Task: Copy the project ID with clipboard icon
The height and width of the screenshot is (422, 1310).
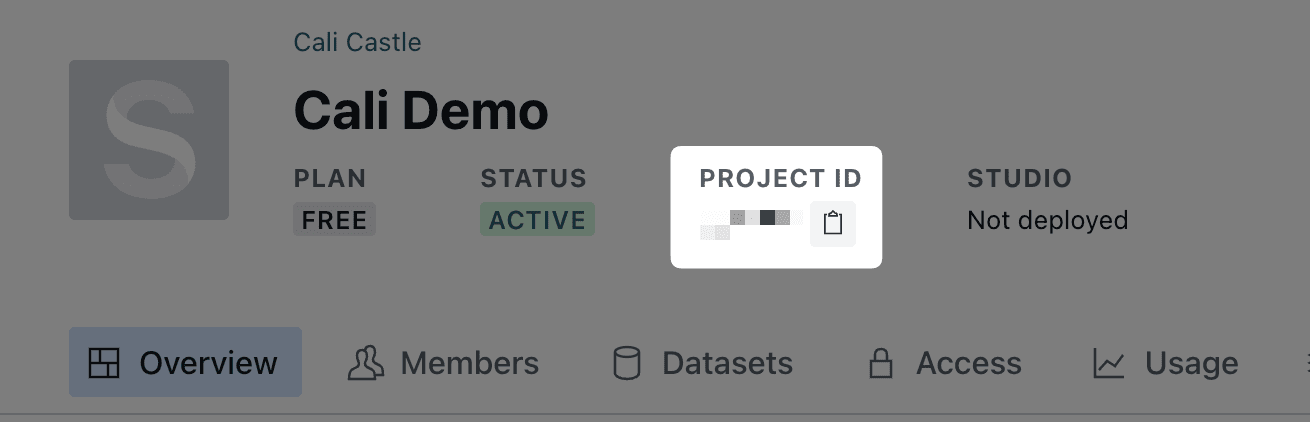Action: [x=832, y=222]
